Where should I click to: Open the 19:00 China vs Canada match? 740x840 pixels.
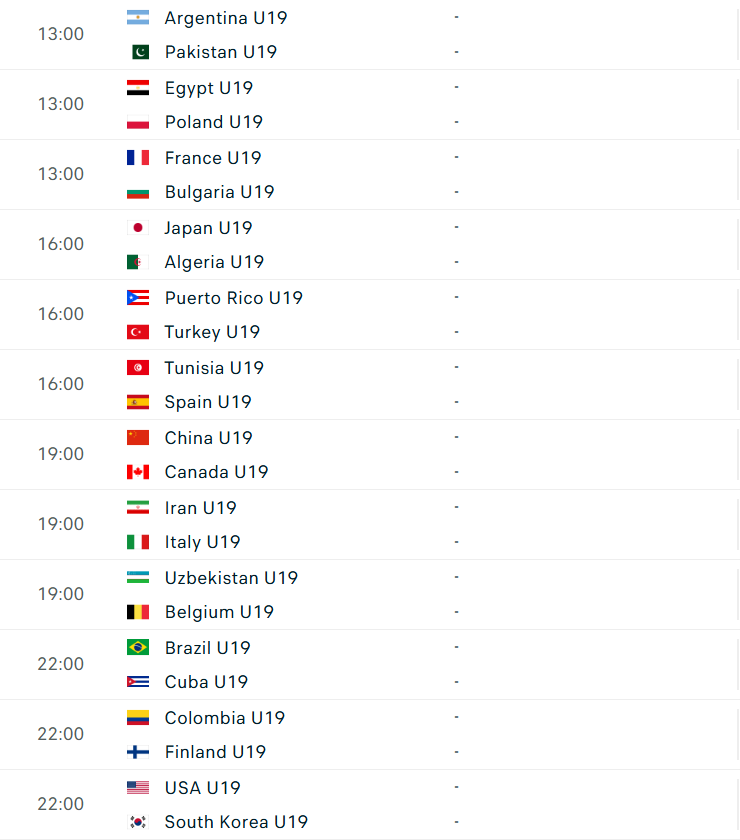(370, 455)
